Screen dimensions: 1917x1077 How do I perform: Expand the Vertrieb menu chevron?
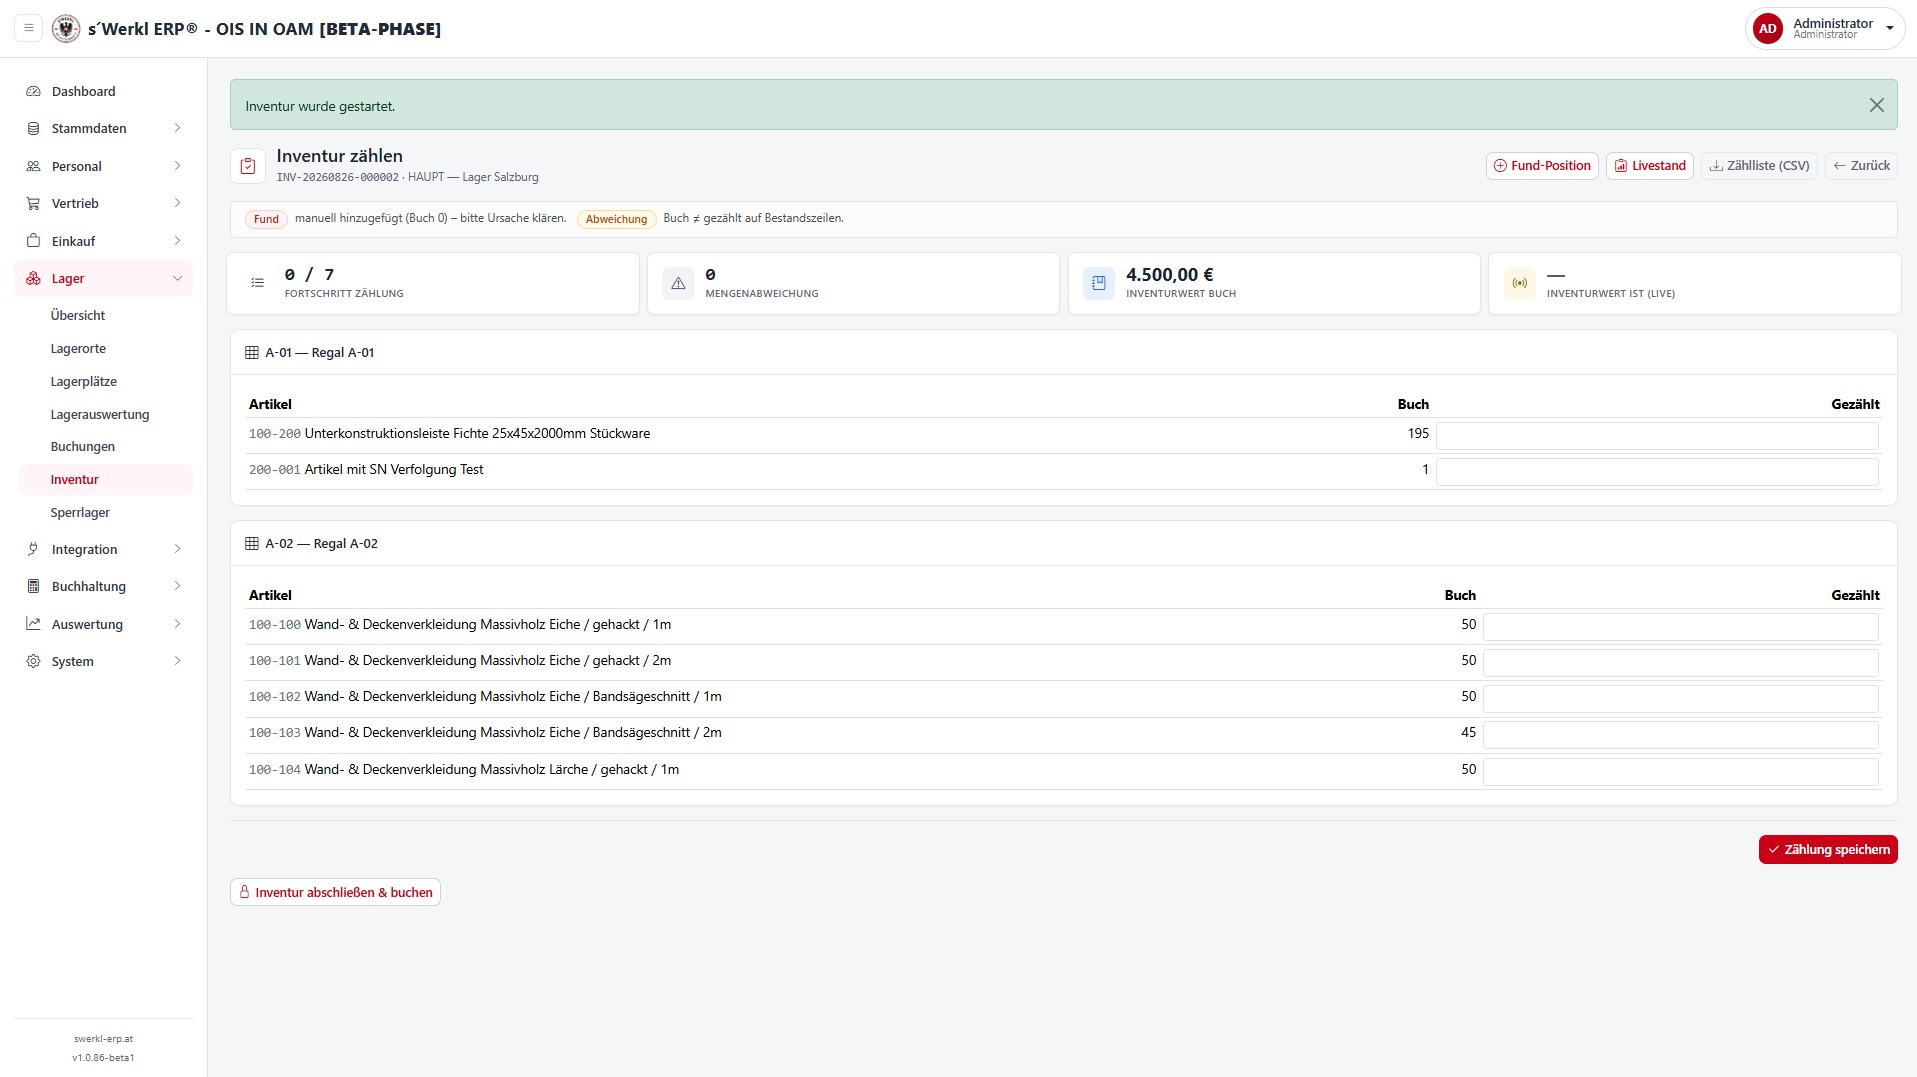177,203
